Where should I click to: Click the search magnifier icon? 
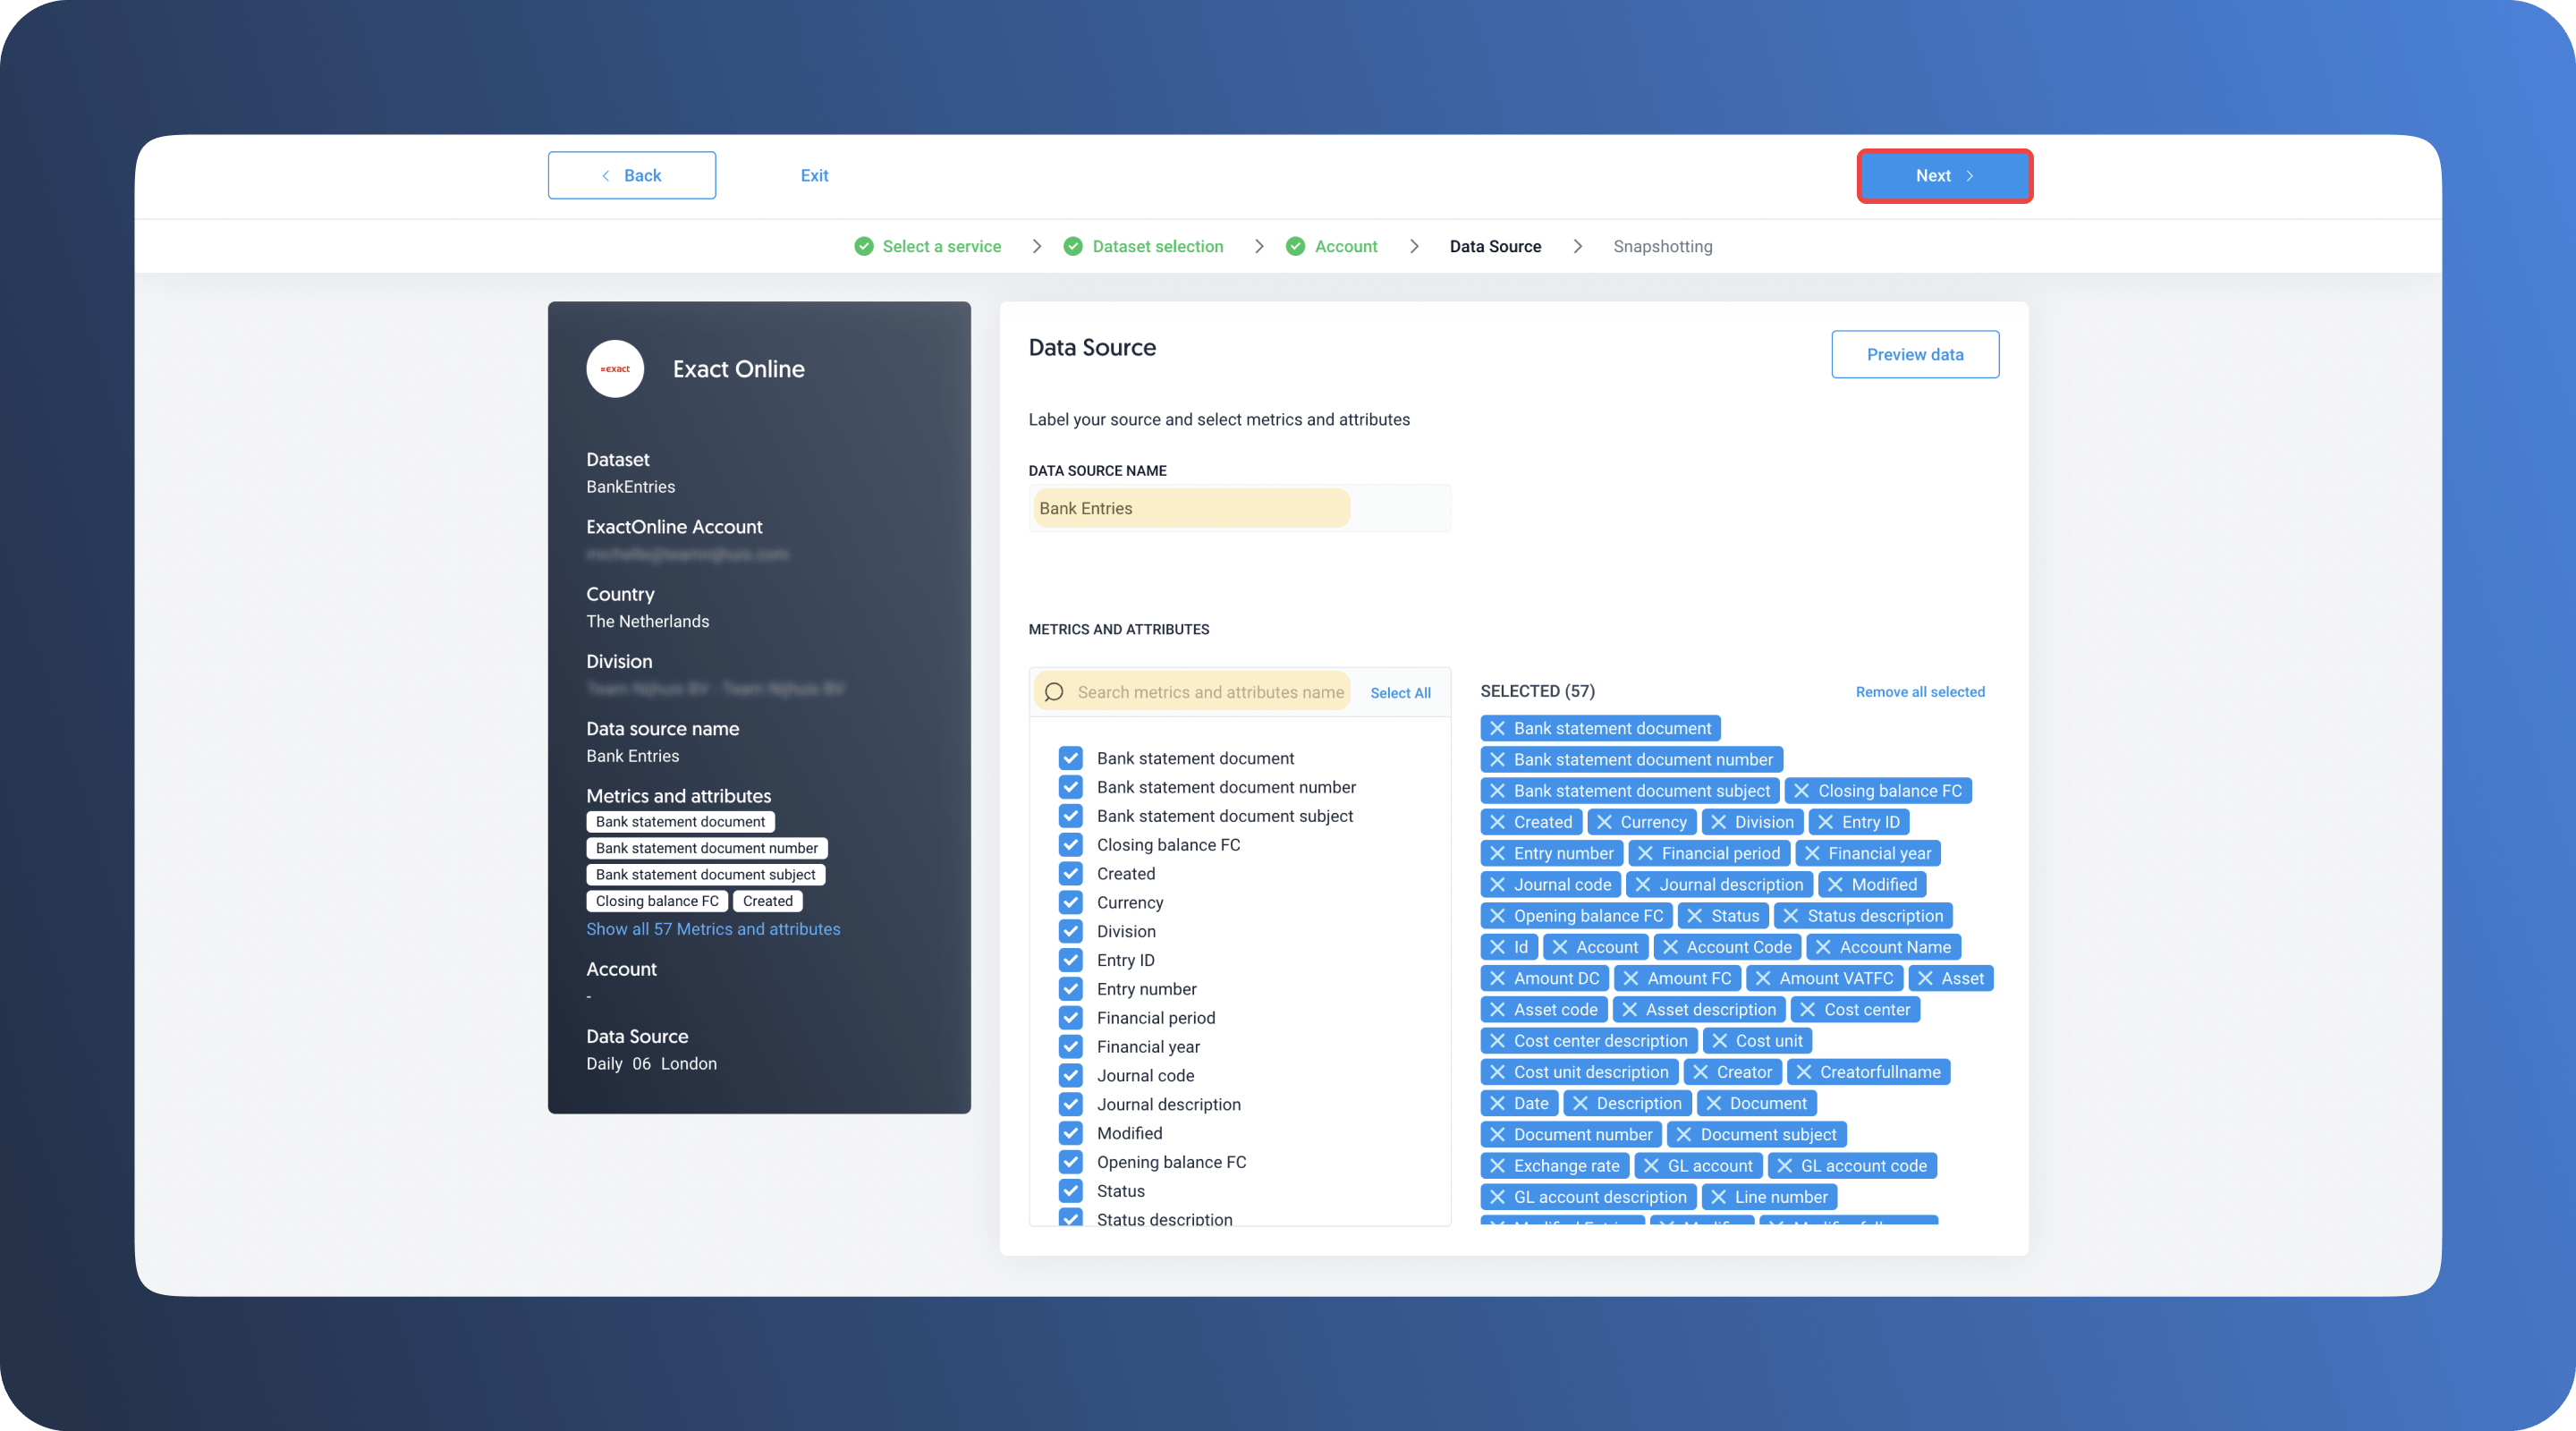(1054, 692)
